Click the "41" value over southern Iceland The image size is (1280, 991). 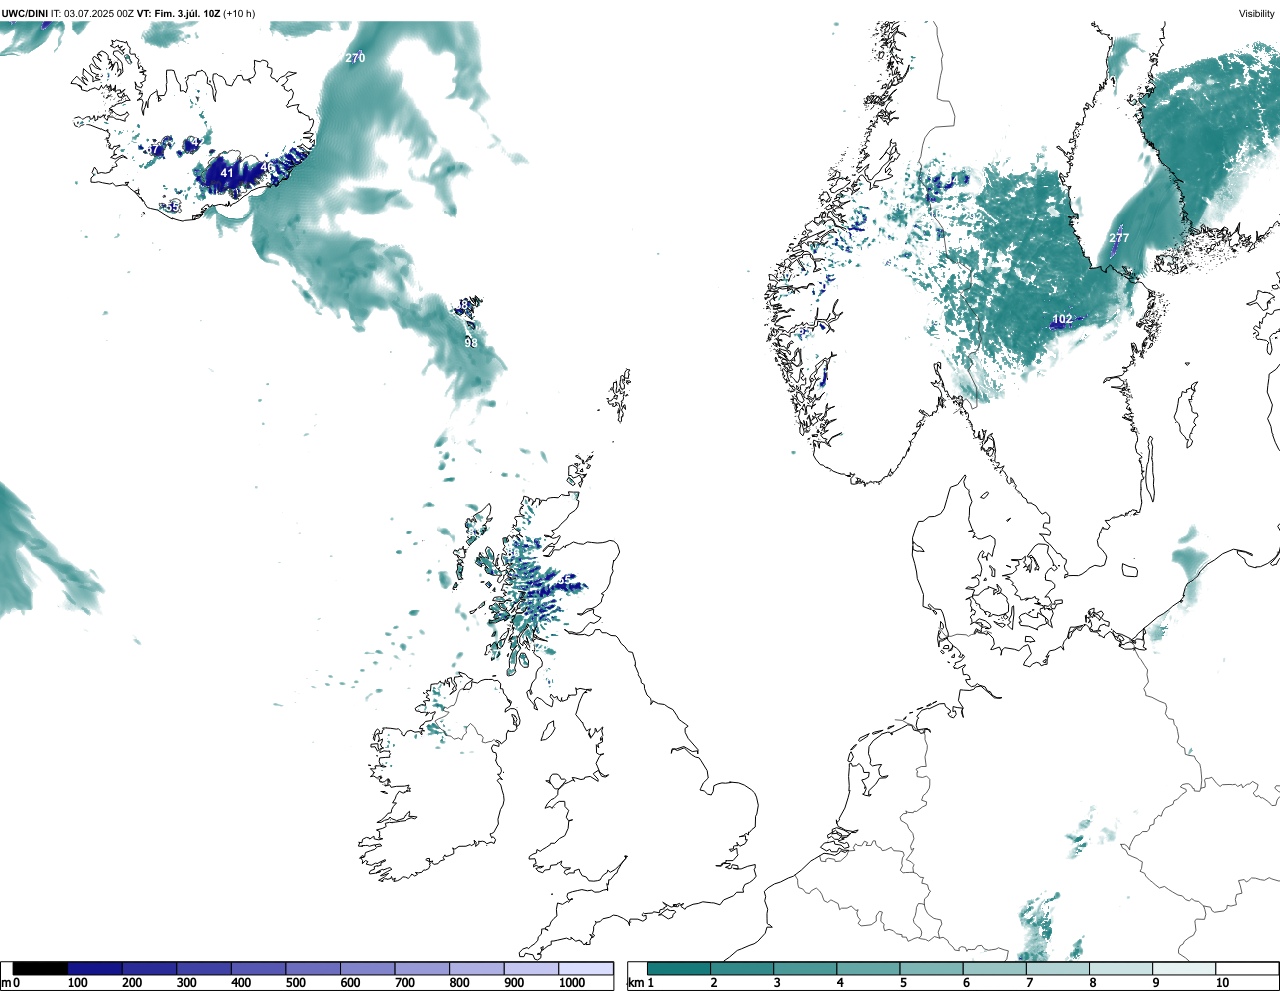(227, 173)
